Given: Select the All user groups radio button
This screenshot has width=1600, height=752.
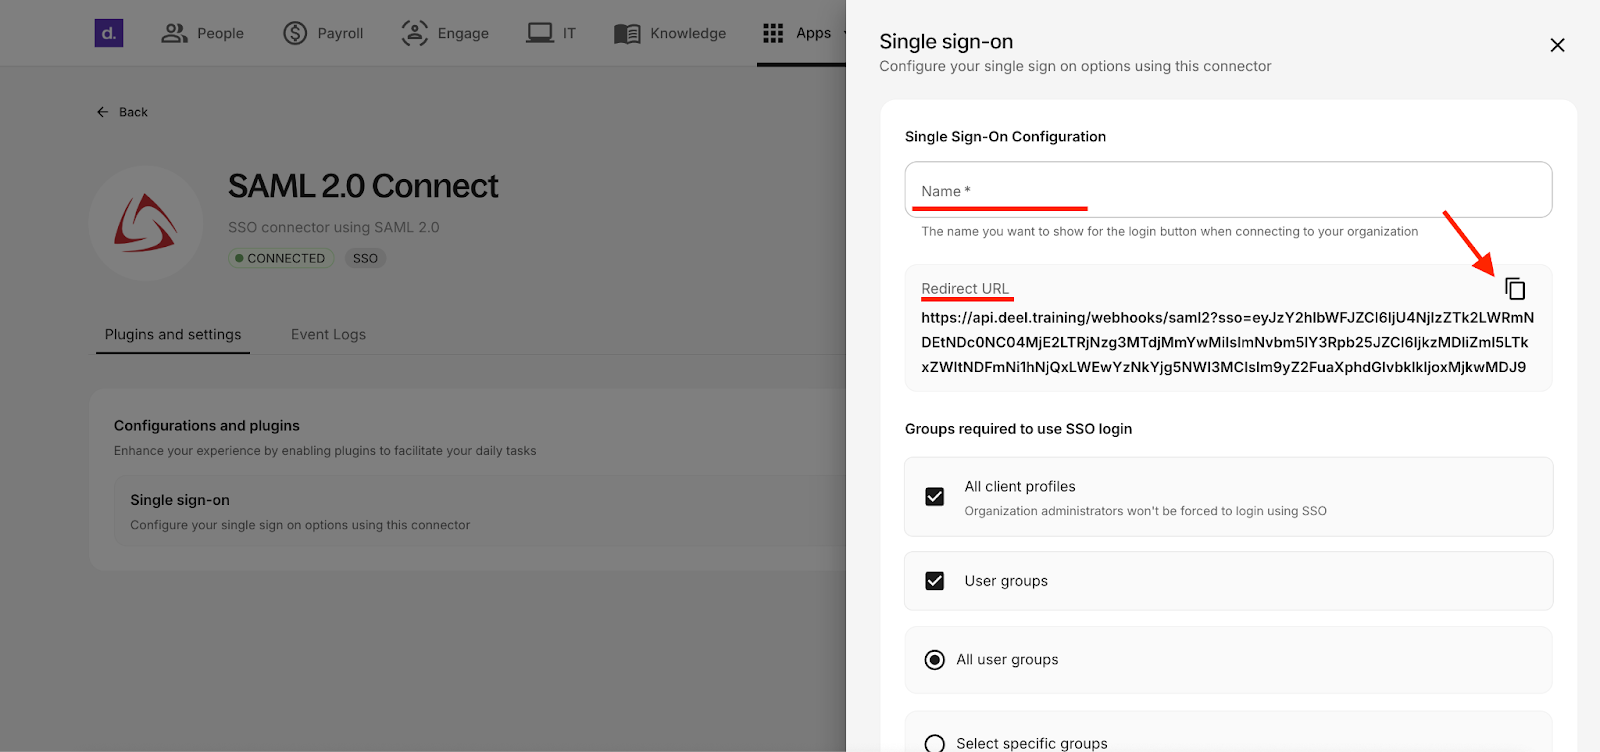Looking at the screenshot, I should click(935, 660).
